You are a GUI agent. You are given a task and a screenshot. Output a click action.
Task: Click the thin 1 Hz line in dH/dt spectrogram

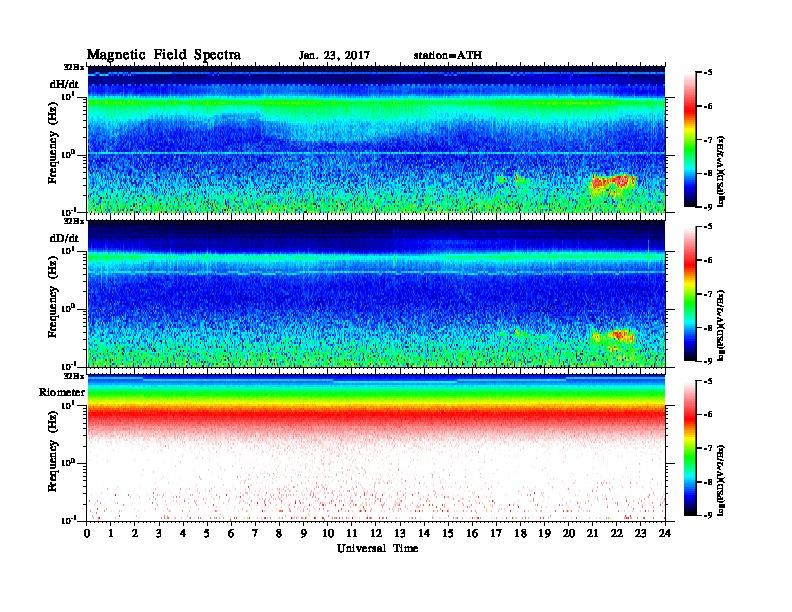tap(377, 153)
